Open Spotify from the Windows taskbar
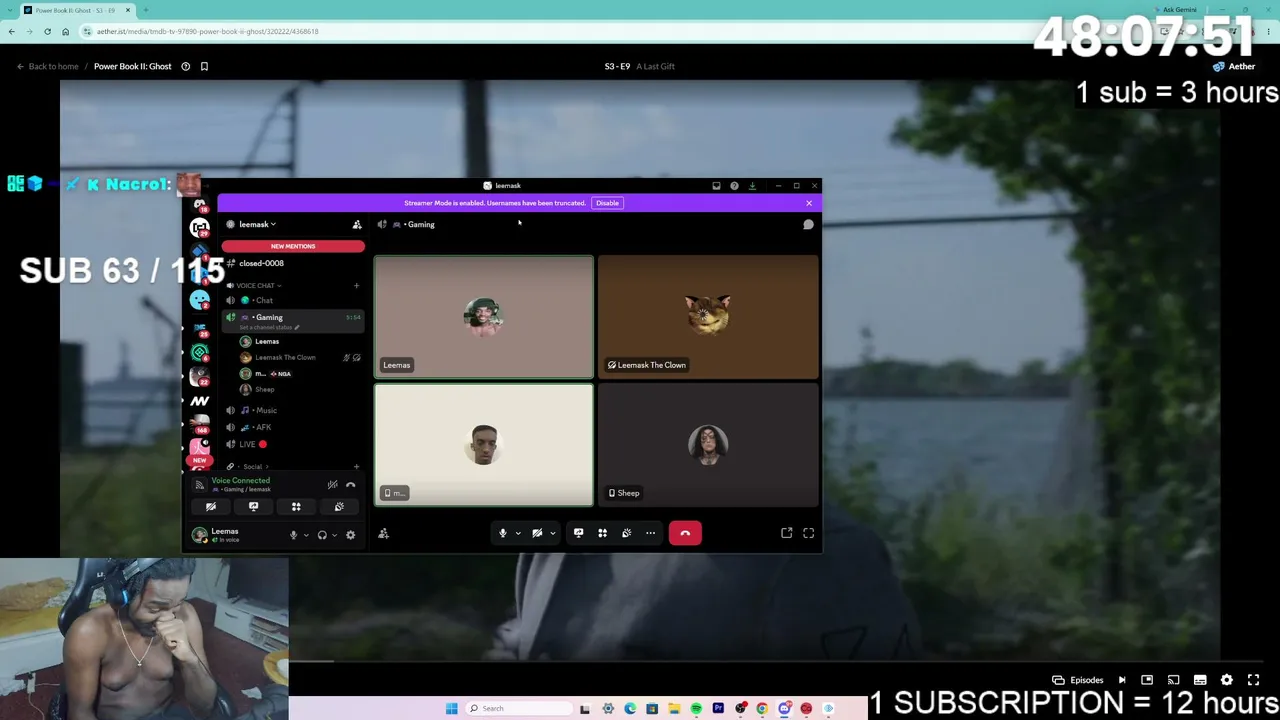The image size is (1280, 720). [x=696, y=708]
